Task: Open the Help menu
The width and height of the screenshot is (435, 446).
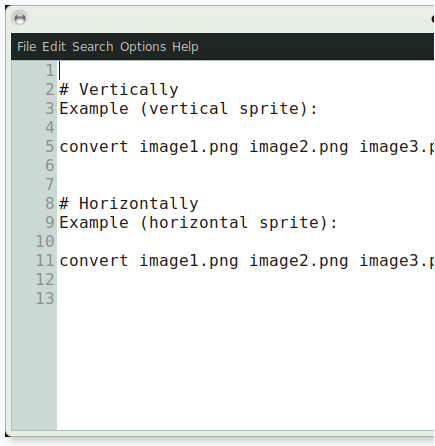Action: [185, 47]
